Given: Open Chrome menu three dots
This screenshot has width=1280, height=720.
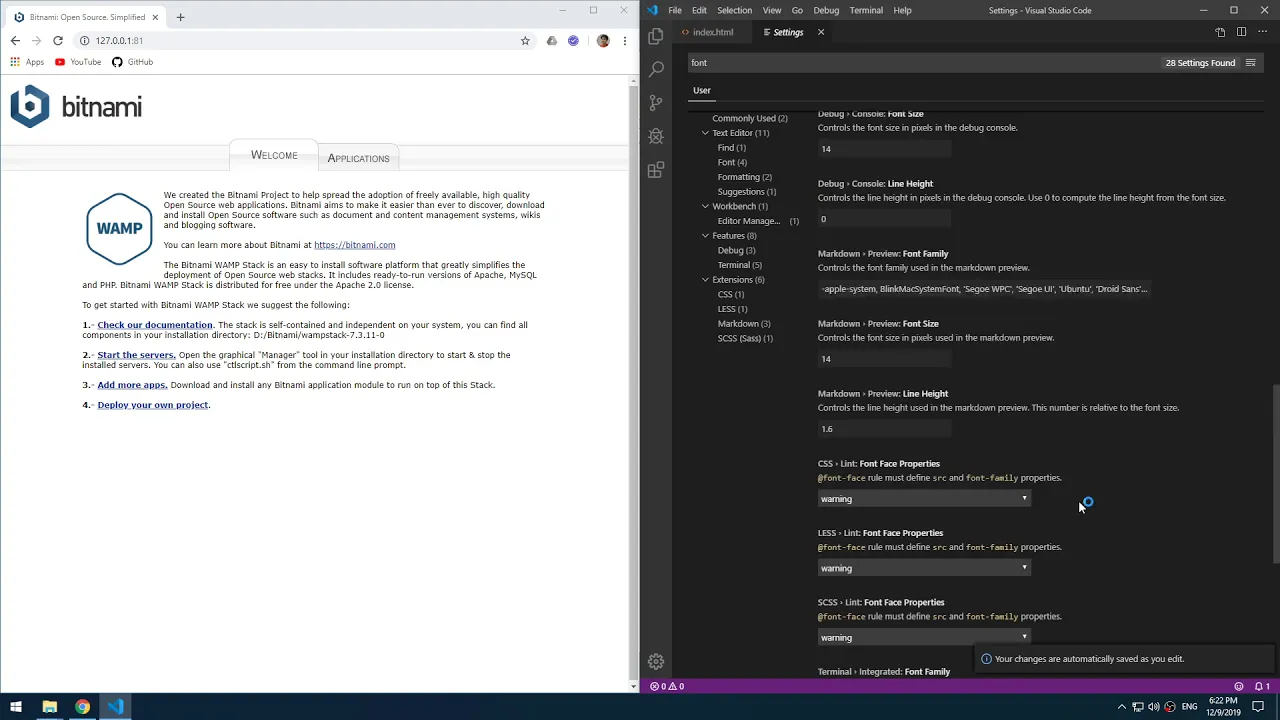Looking at the screenshot, I should pos(625,41).
